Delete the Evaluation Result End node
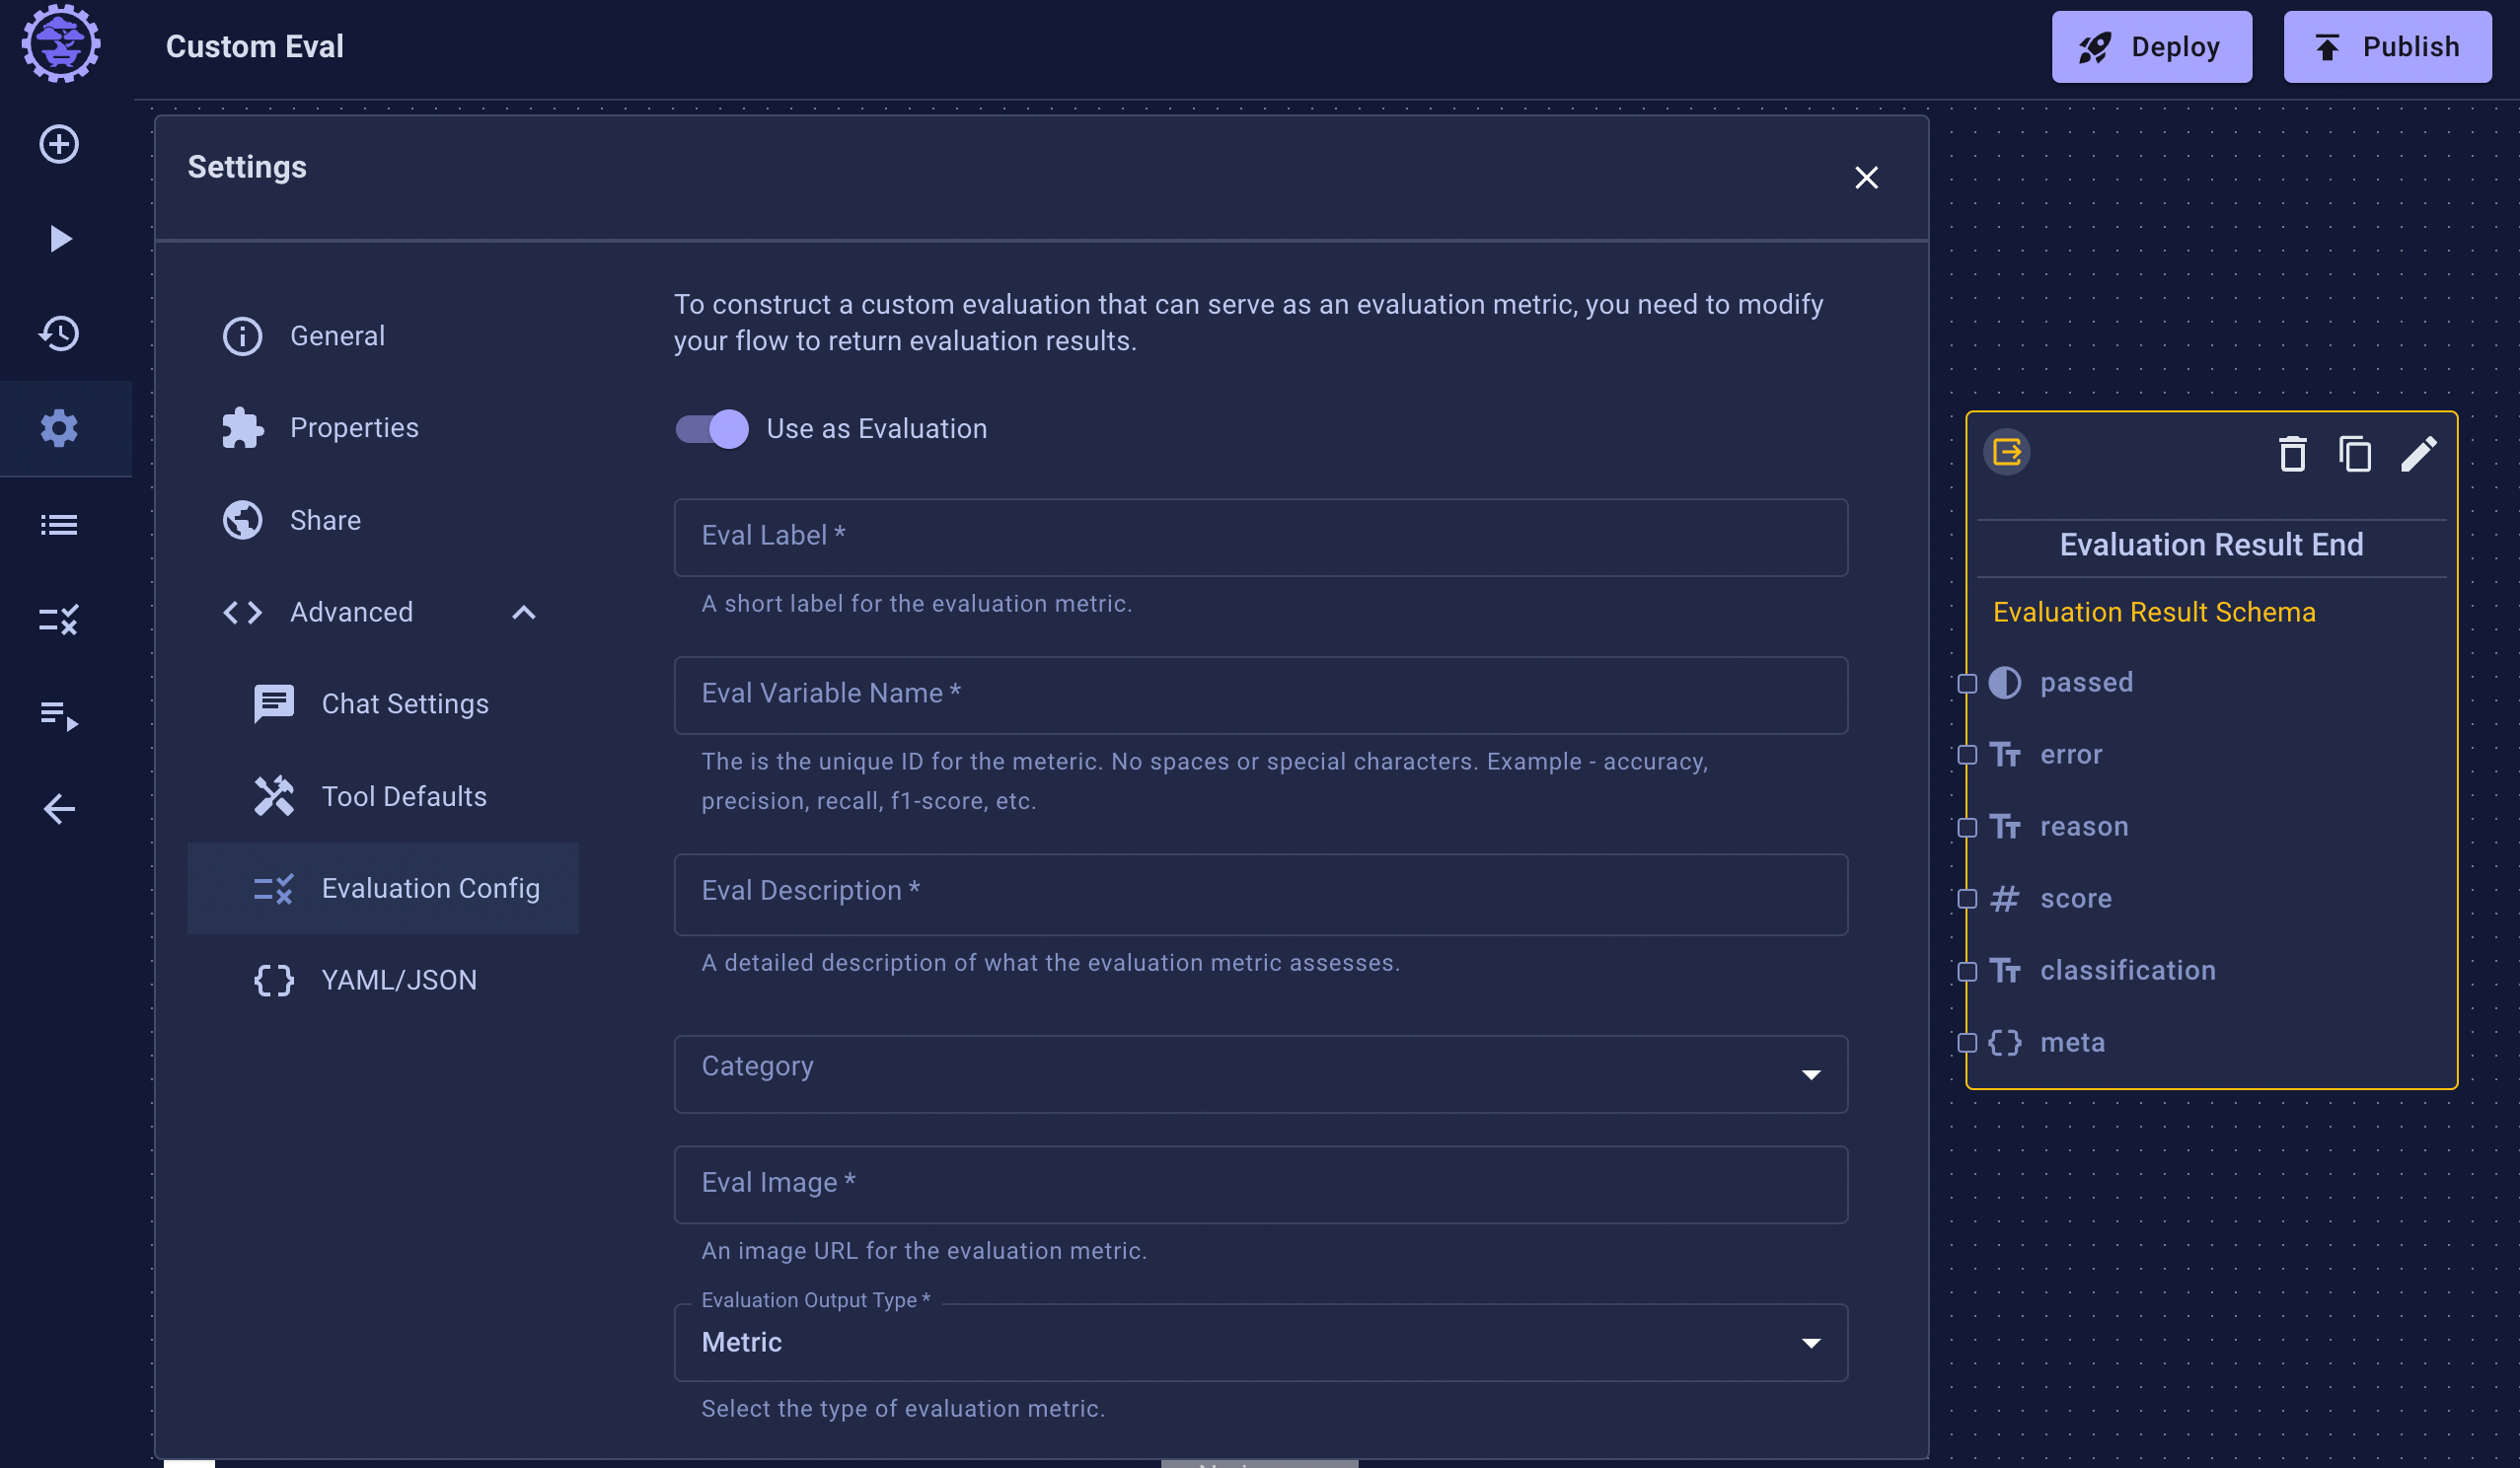 [x=2292, y=454]
